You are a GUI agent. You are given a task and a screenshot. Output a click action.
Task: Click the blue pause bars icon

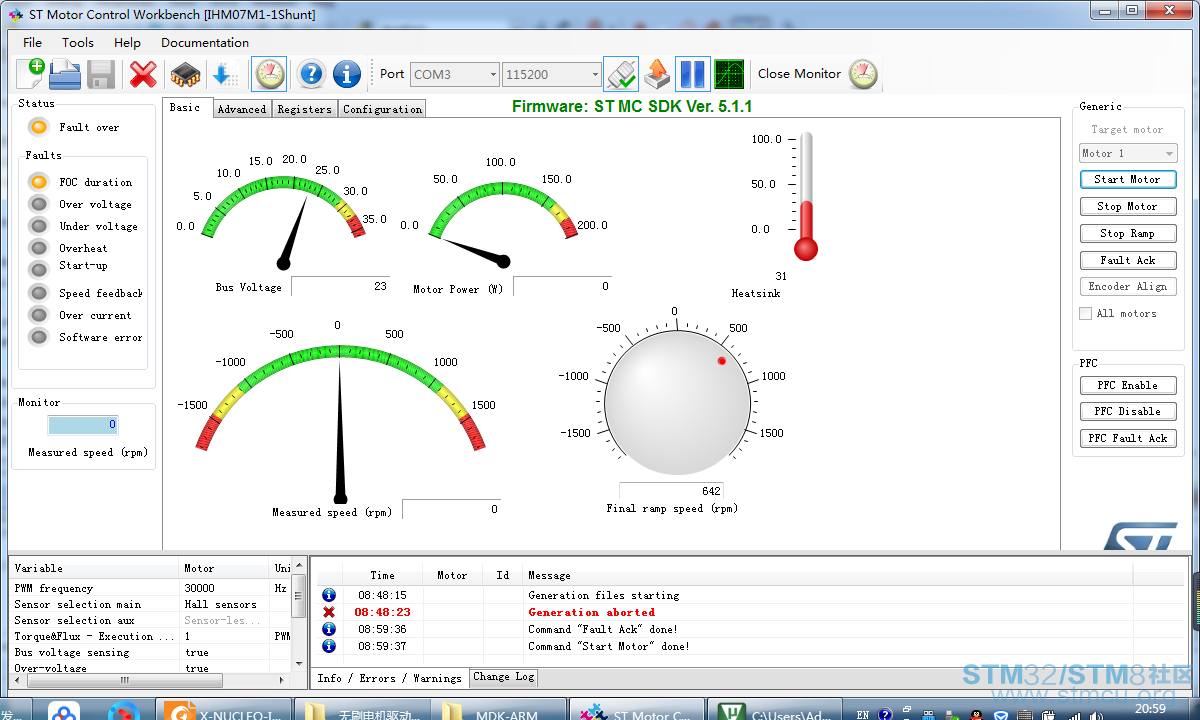[693, 74]
